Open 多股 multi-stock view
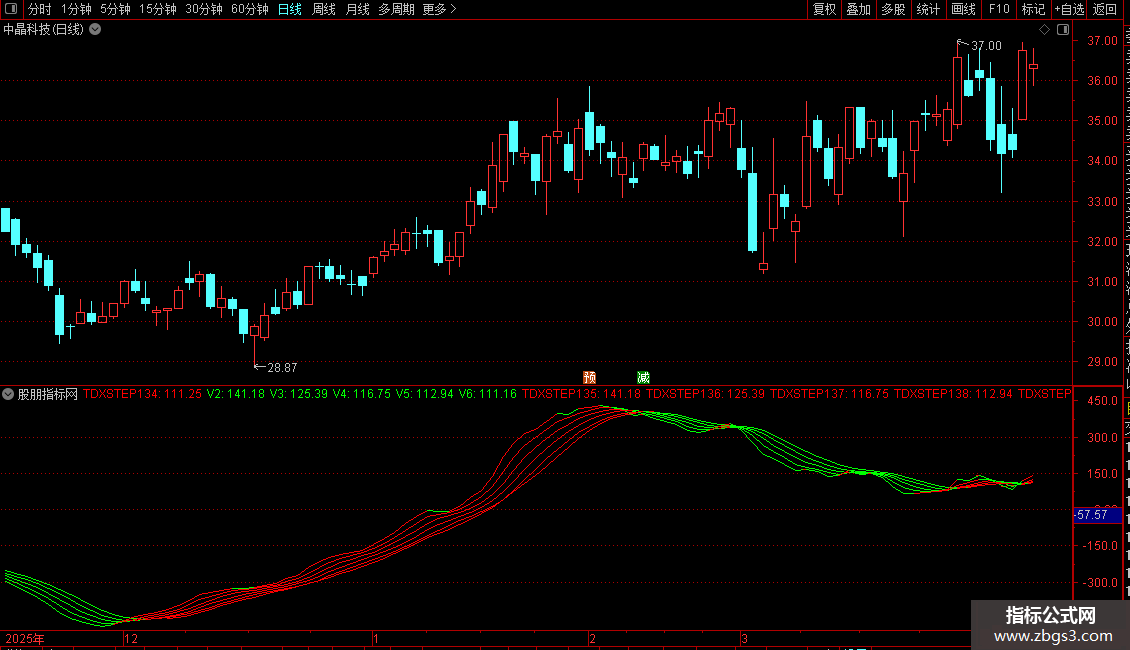 click(894, 9)
